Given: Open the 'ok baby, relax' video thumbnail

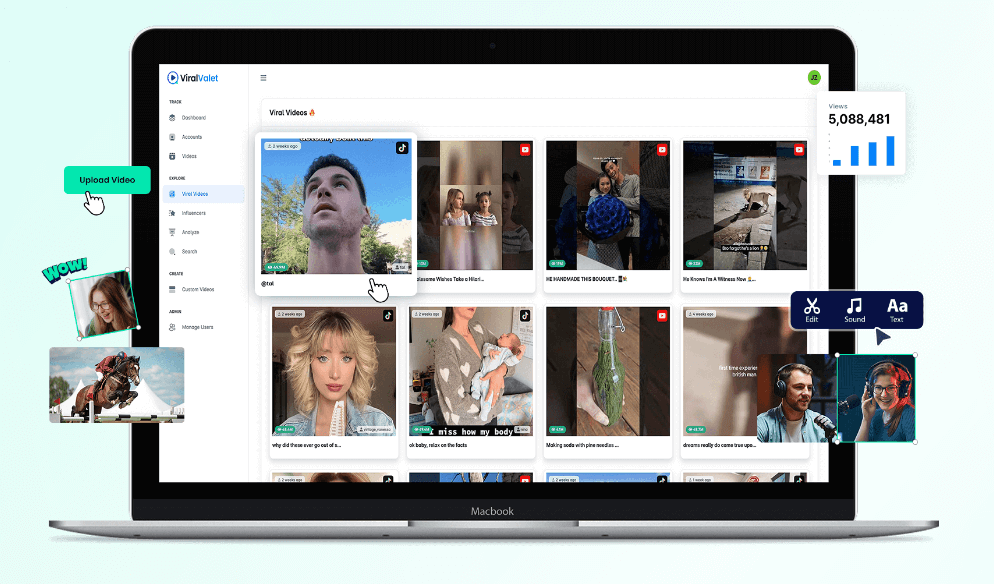Looking at the screenshot, I should pos(471,372).
